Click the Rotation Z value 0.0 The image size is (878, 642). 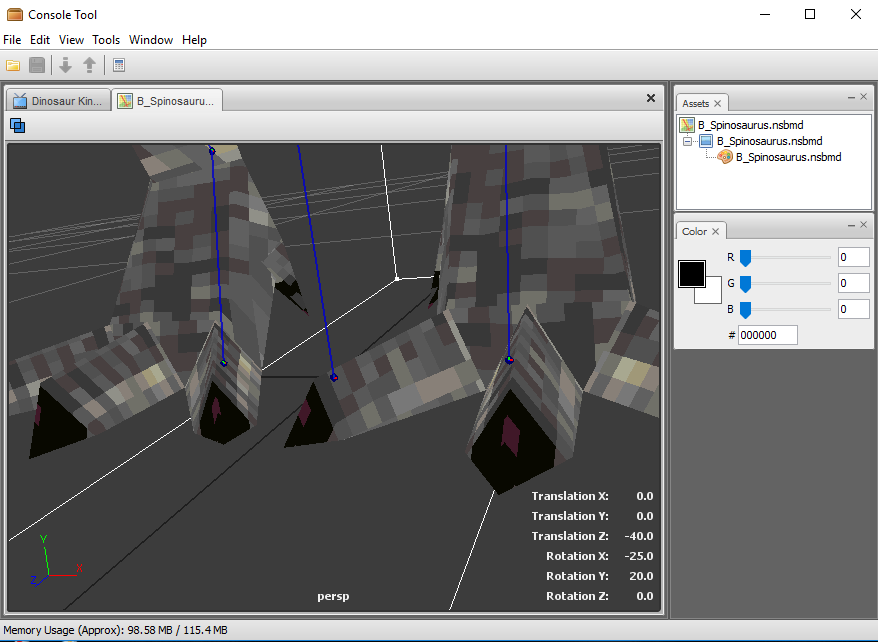click(645, 596)
